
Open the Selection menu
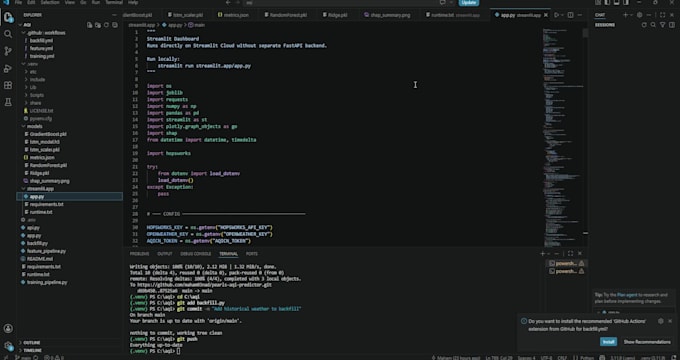[50, 3]
